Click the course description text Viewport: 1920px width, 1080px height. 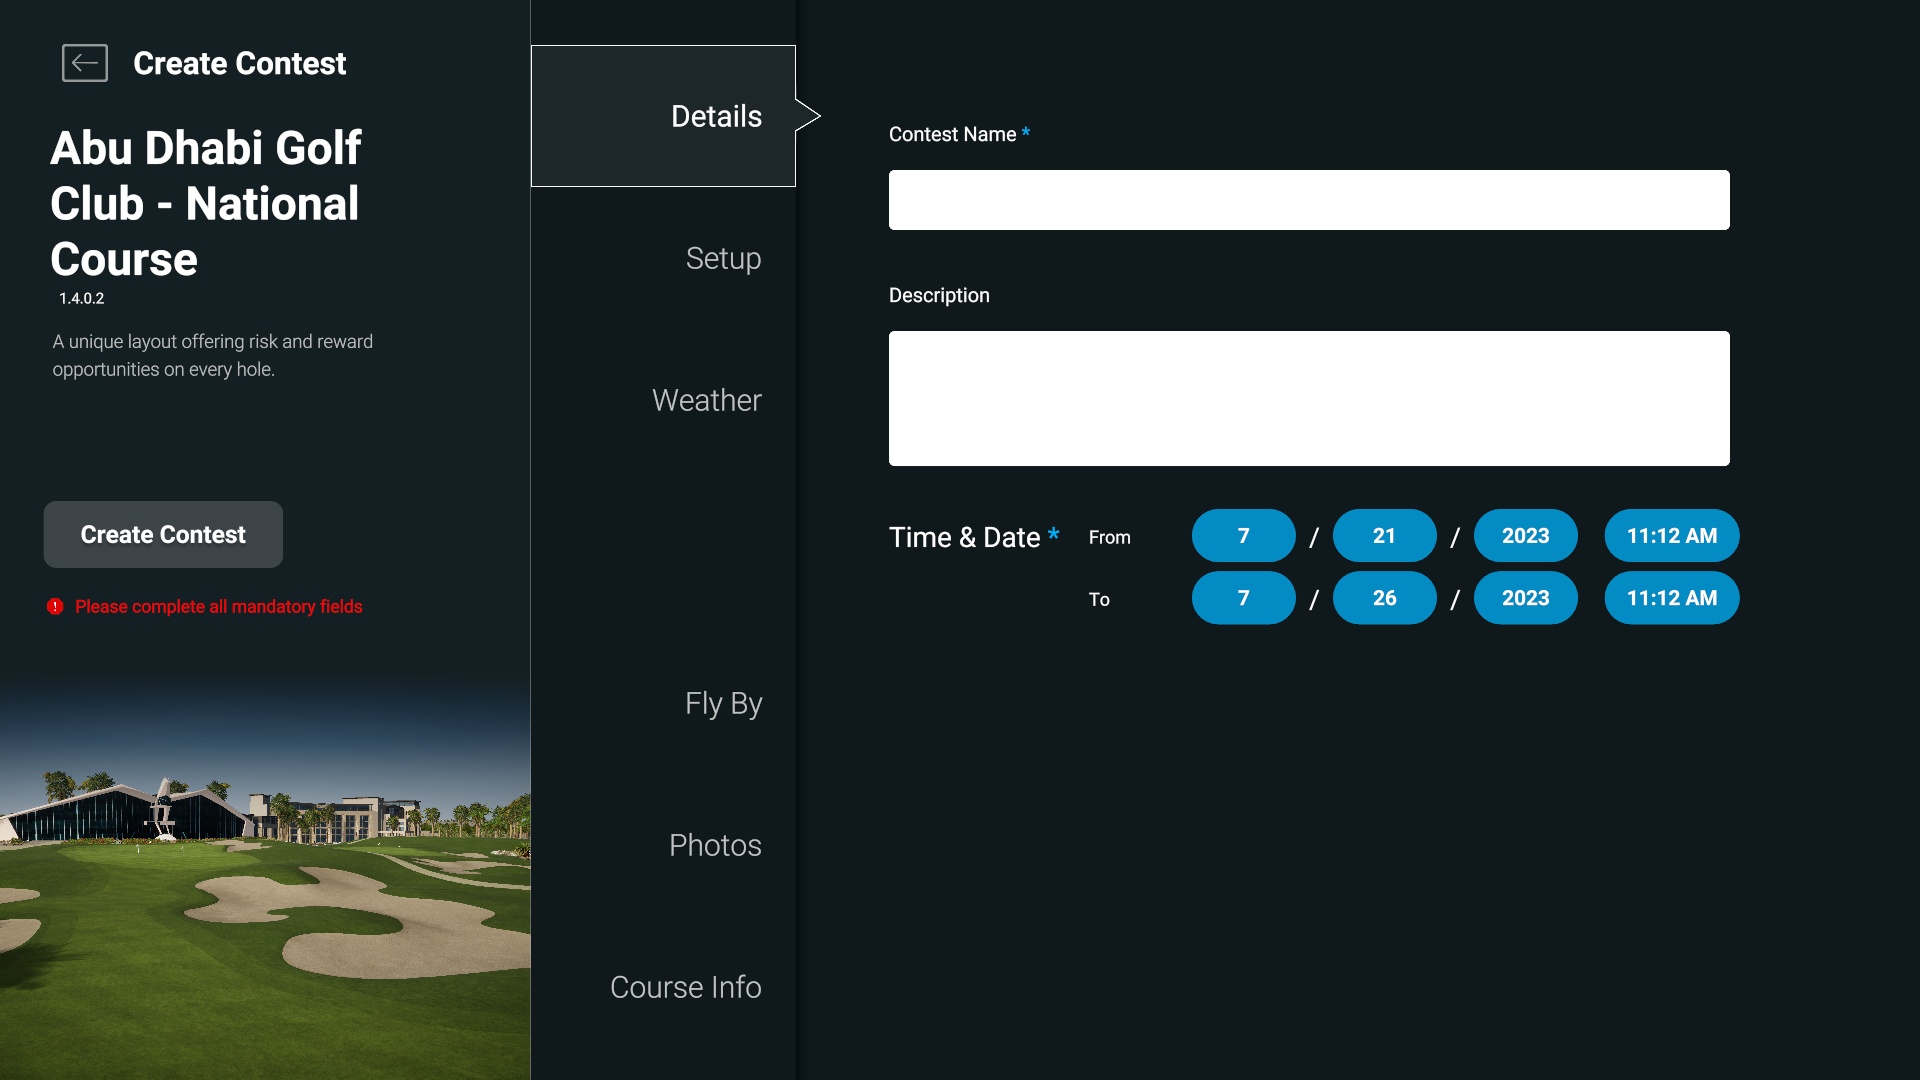point(213,355)
